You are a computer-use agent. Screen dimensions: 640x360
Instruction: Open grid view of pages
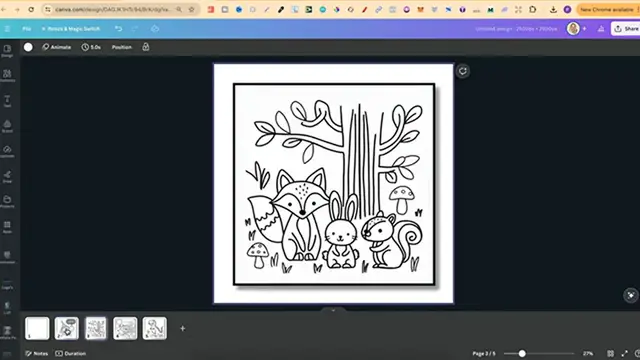610,353
